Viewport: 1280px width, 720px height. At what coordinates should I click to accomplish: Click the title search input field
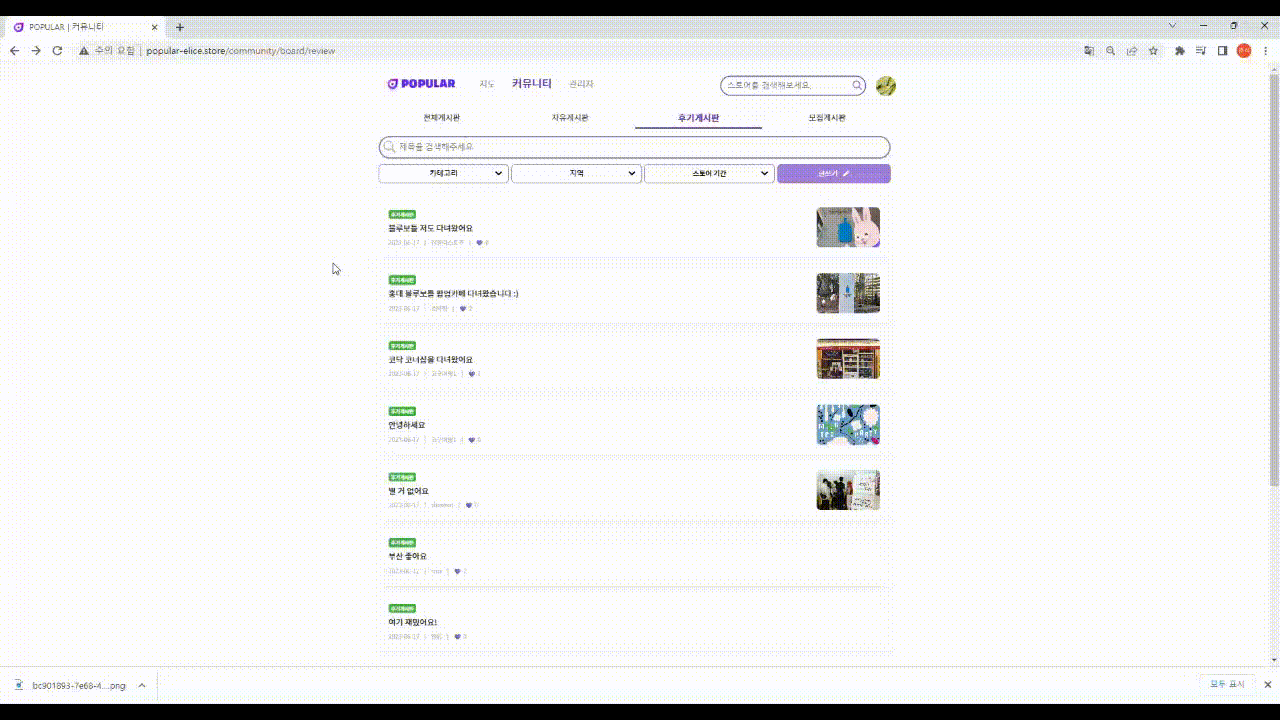pos(634,147)
